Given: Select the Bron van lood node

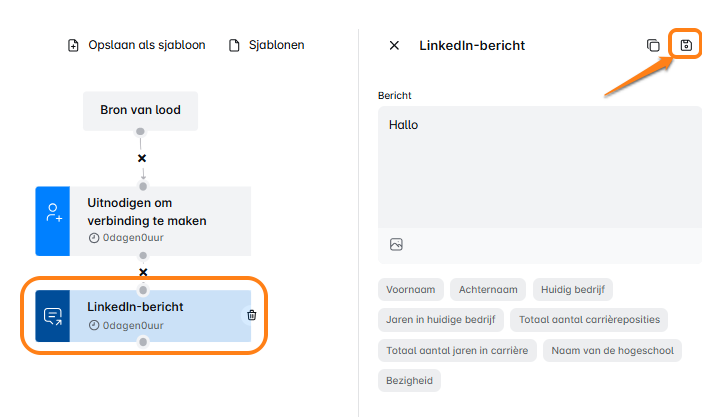Looking at the screenshot, I should [x=141, y=110].
